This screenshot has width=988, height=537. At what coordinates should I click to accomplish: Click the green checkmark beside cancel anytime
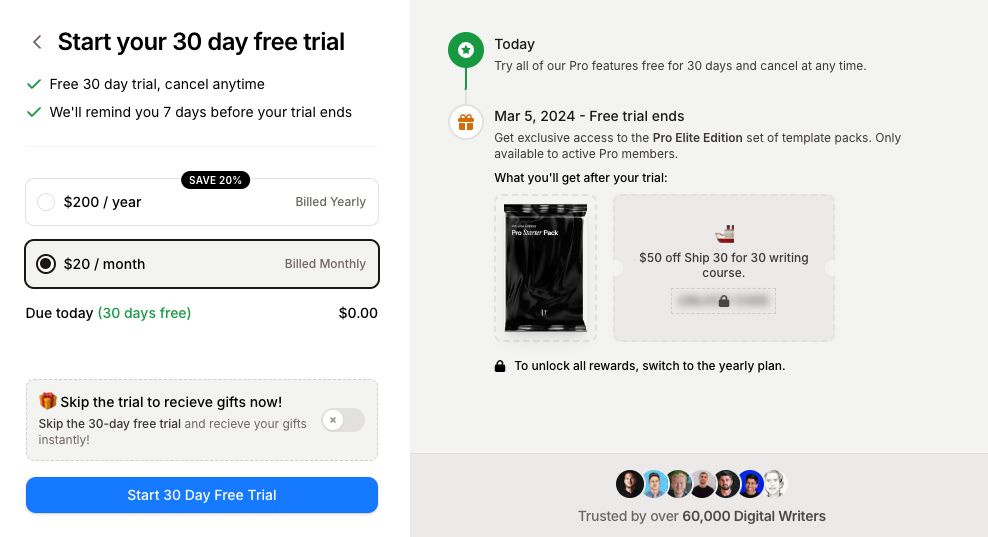tap(34, 84)
